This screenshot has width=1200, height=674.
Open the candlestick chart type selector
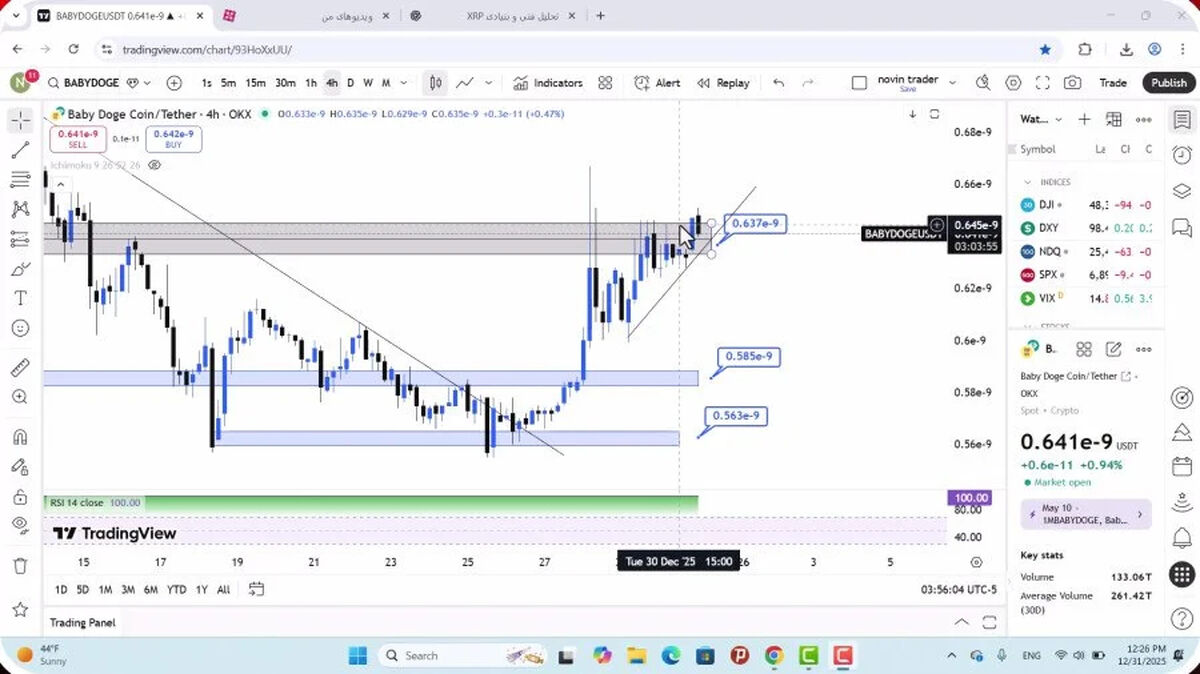tap(435, 83)
